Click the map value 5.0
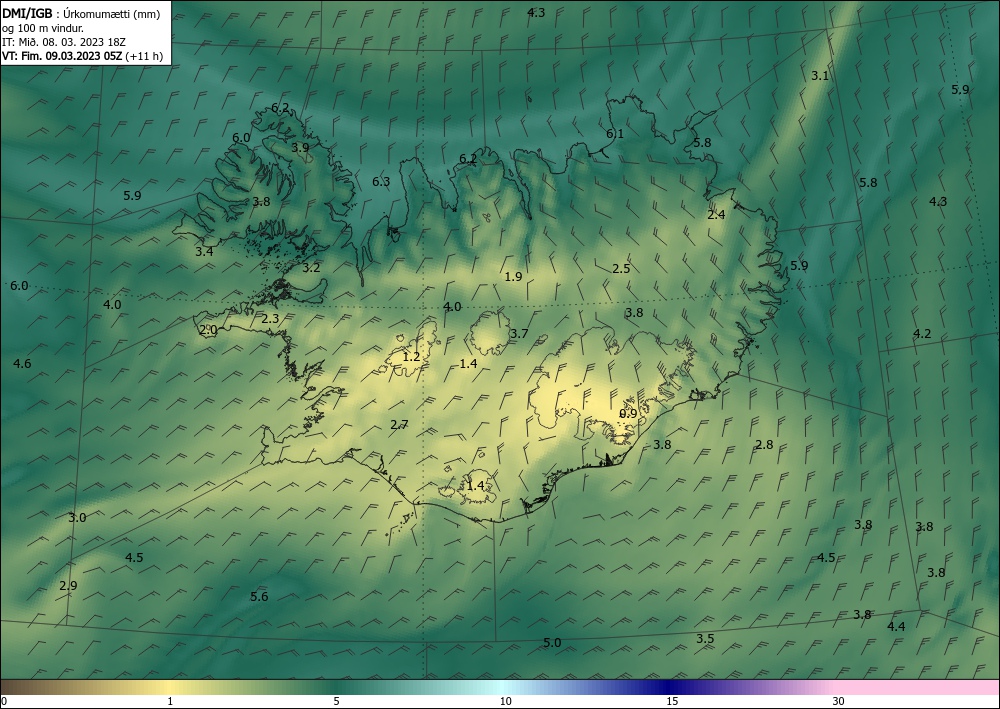This screenshot has height=709, width=1000. [x=552, y=643]
